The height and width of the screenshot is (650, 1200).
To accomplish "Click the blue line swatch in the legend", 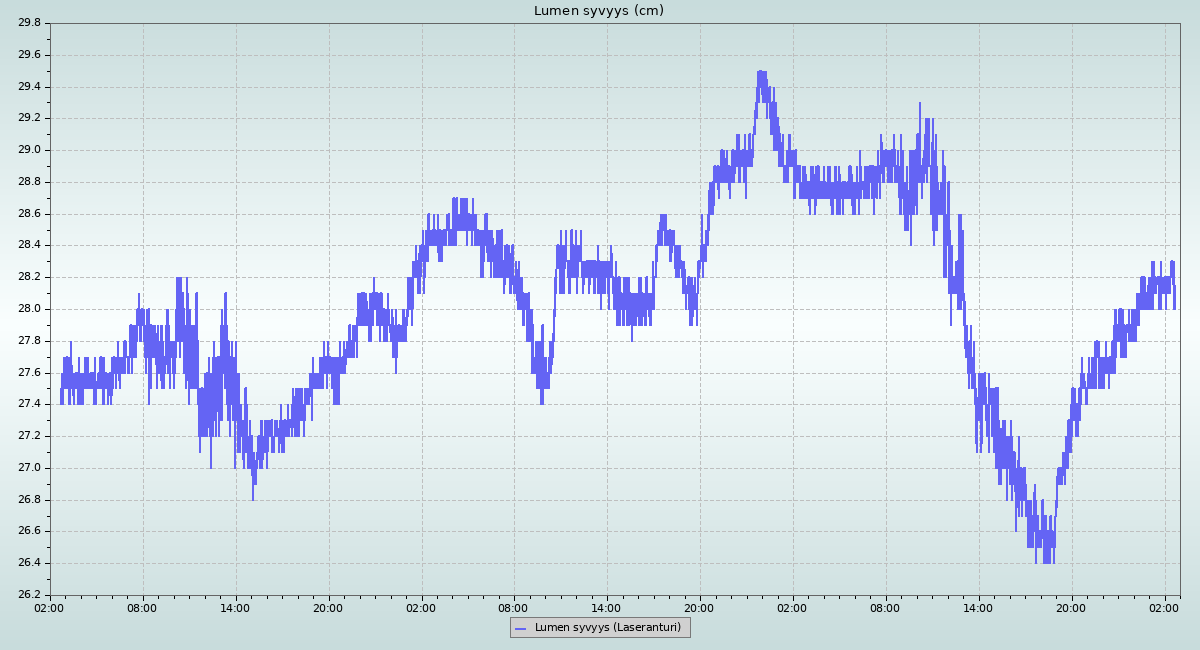I will pyautogui.click(x=520, y=628).
